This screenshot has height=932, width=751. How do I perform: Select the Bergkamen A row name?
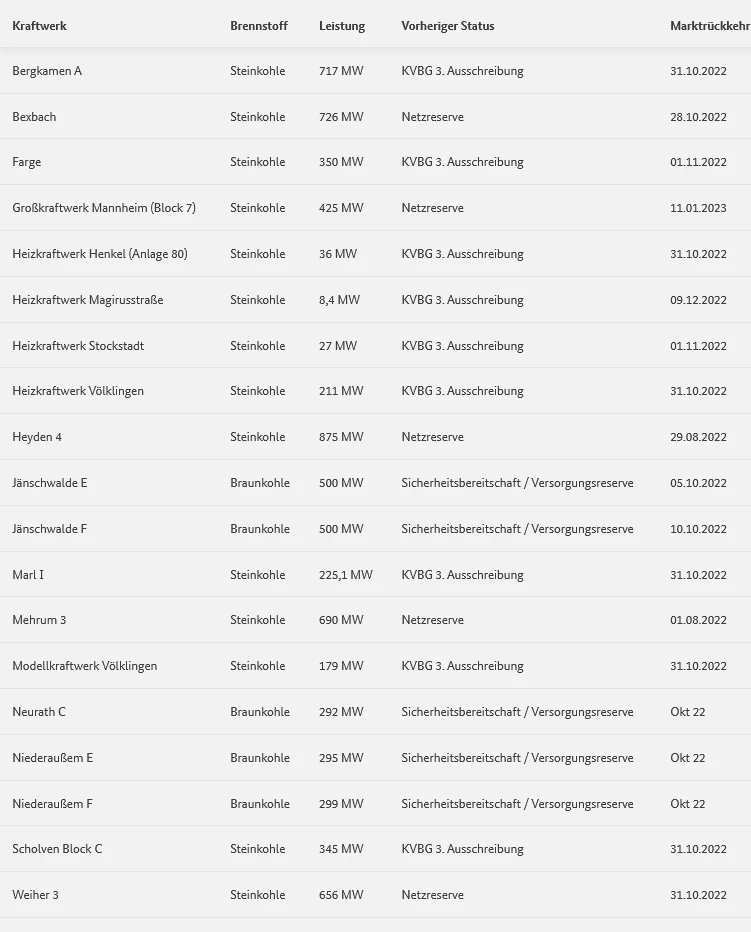(x=47, y=71)
